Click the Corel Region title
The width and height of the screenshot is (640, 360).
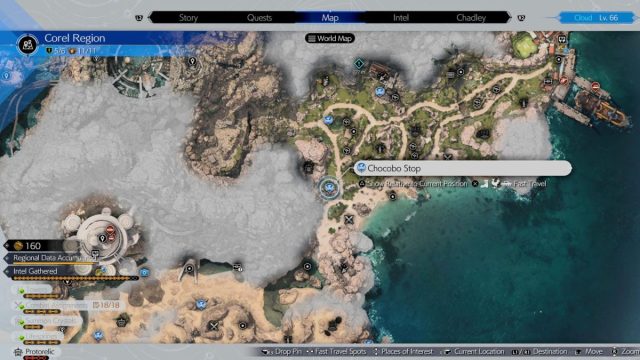pyautogui.click(x=75, y=38)
